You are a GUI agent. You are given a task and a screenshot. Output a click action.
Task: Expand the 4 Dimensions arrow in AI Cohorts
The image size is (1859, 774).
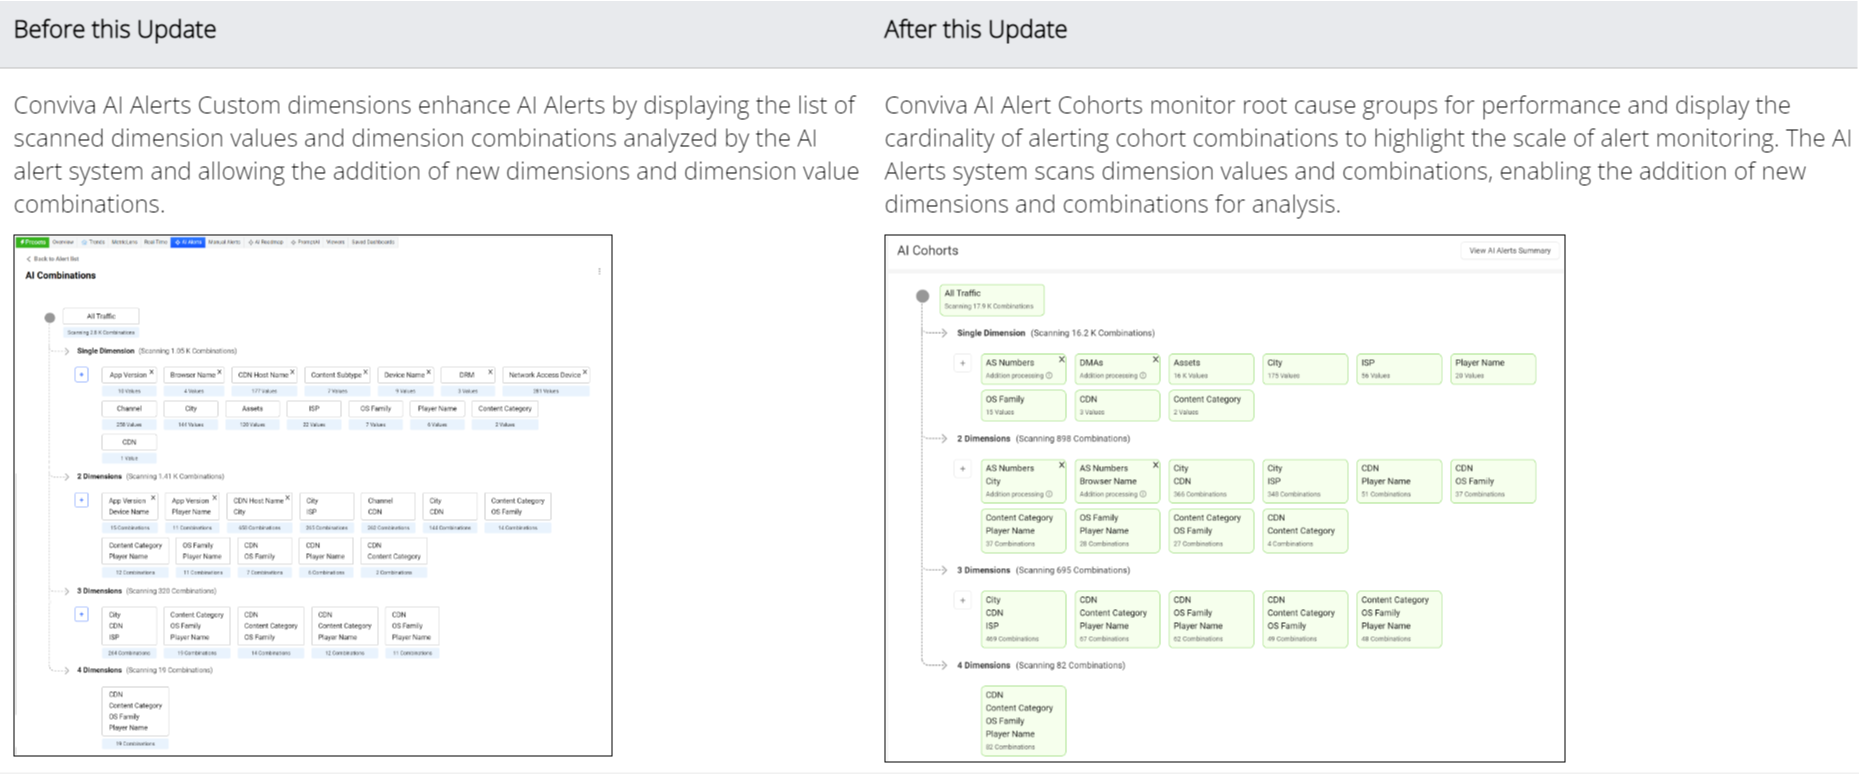tap(942, 665)
